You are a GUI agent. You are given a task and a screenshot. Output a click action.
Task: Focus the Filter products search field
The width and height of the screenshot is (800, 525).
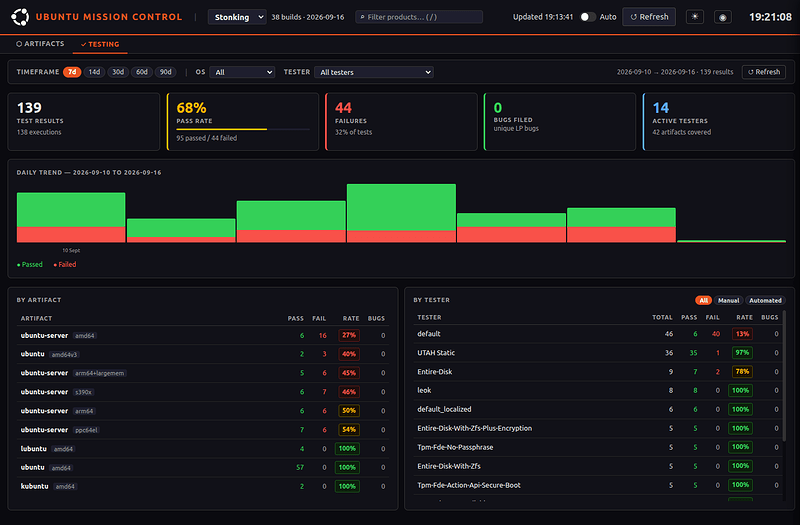pyautogui.click(x=419, y=17)
